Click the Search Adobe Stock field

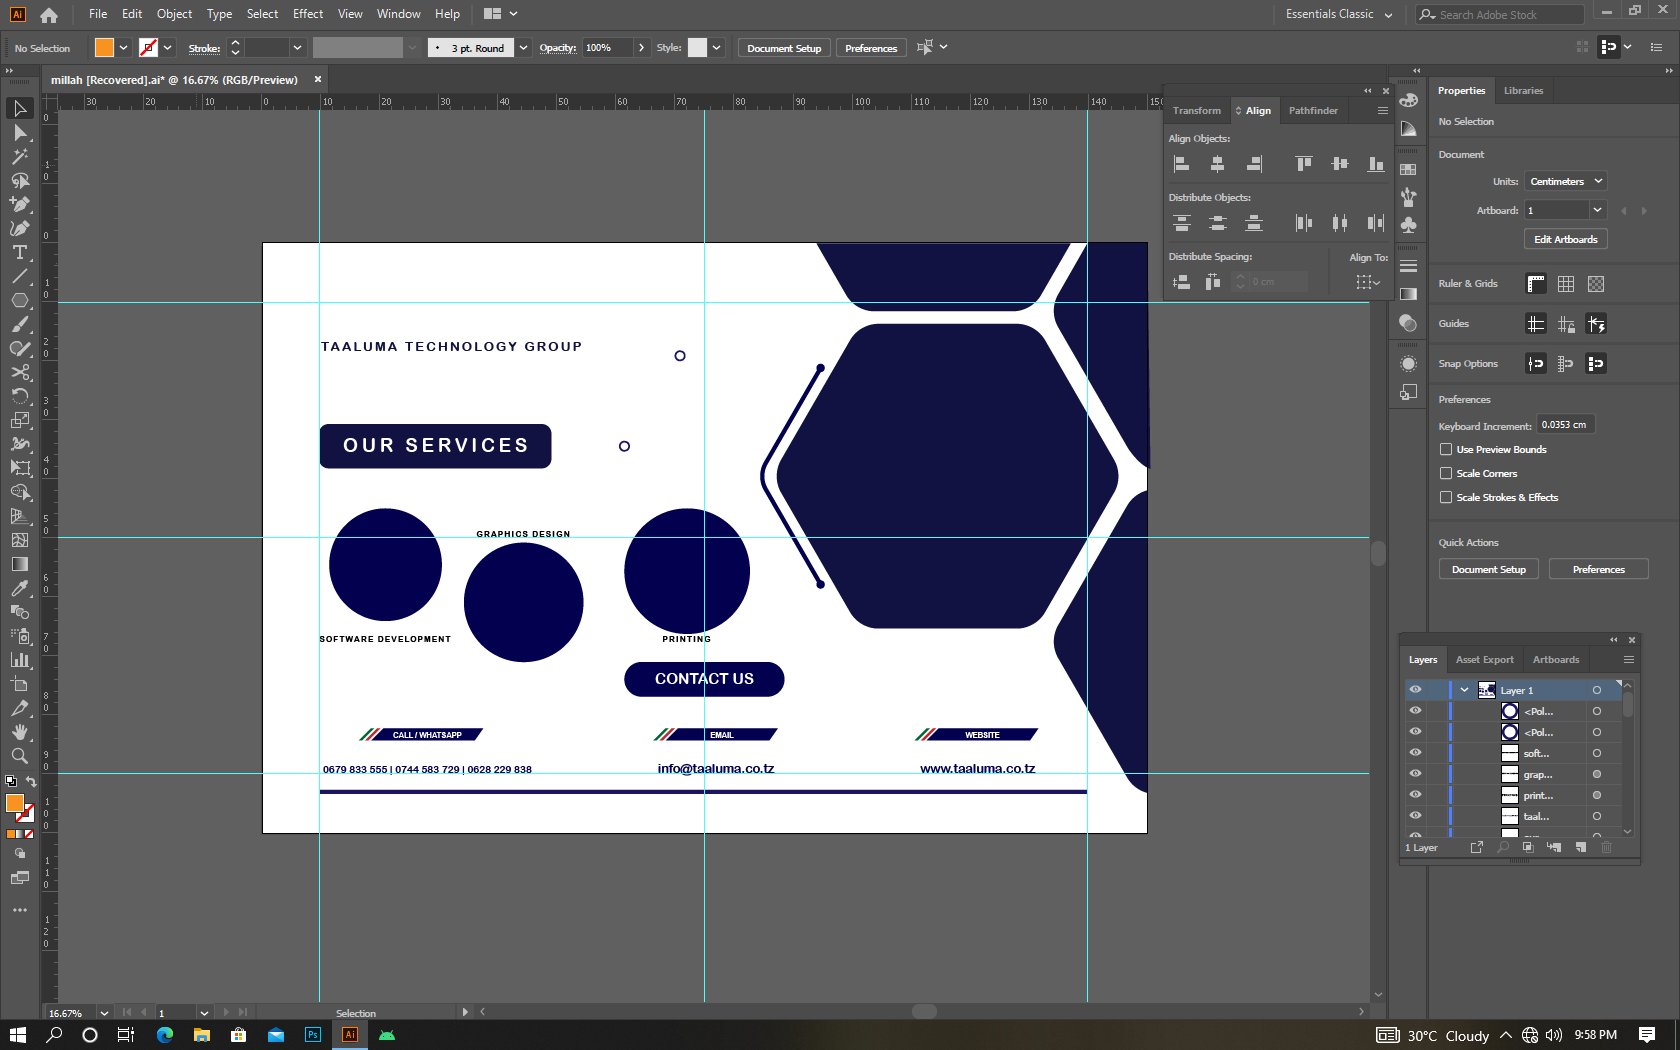[x=1500, y=15]
